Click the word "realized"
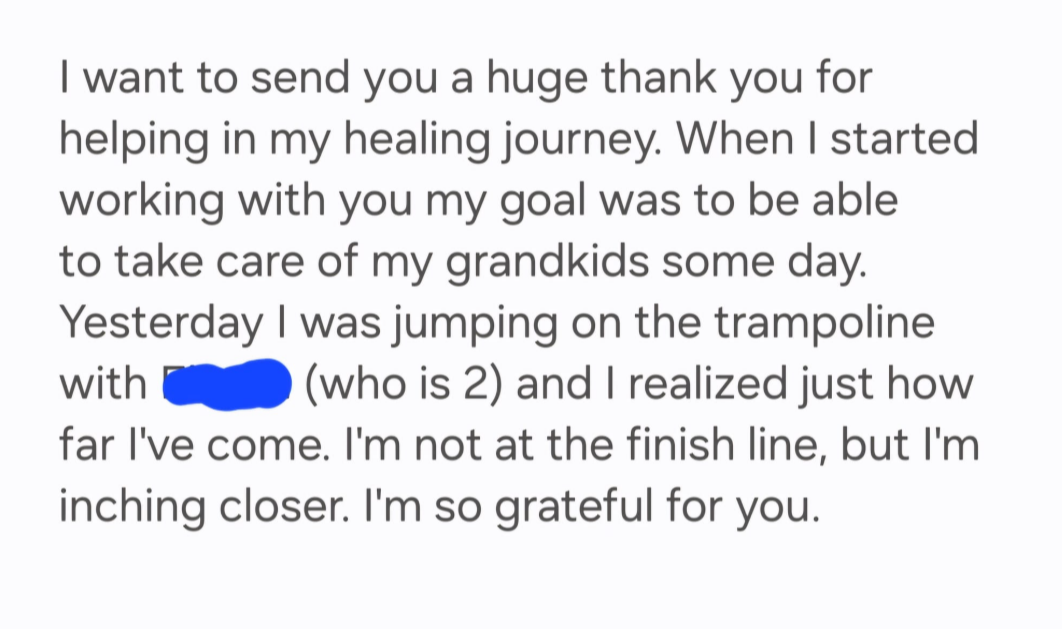The height and width of the screenshot is (629, 1062). coord(708,384)
